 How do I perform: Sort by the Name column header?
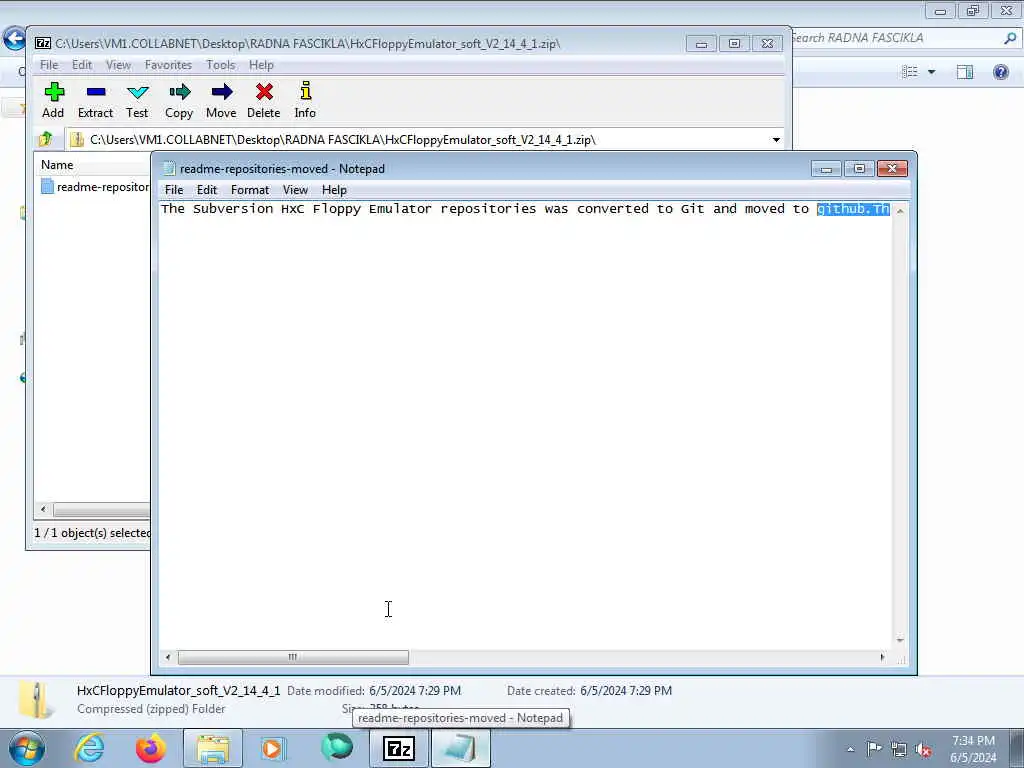(57, 165)
